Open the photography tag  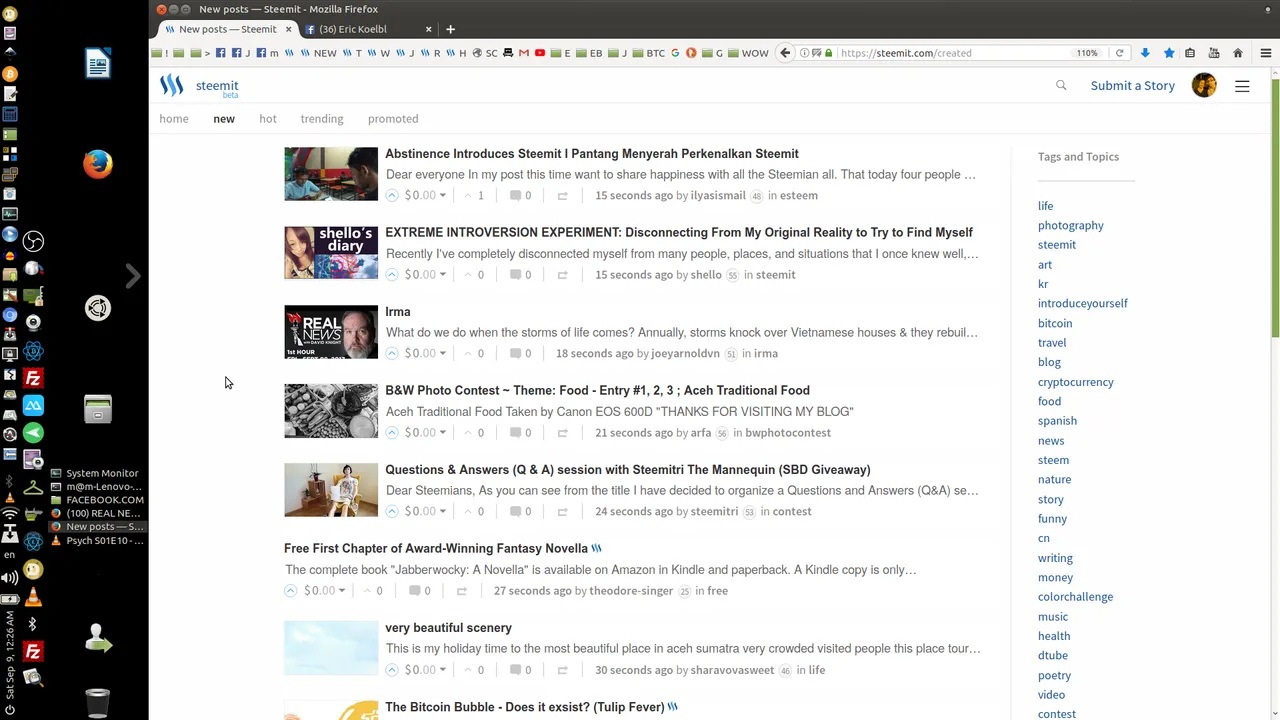1071,225
